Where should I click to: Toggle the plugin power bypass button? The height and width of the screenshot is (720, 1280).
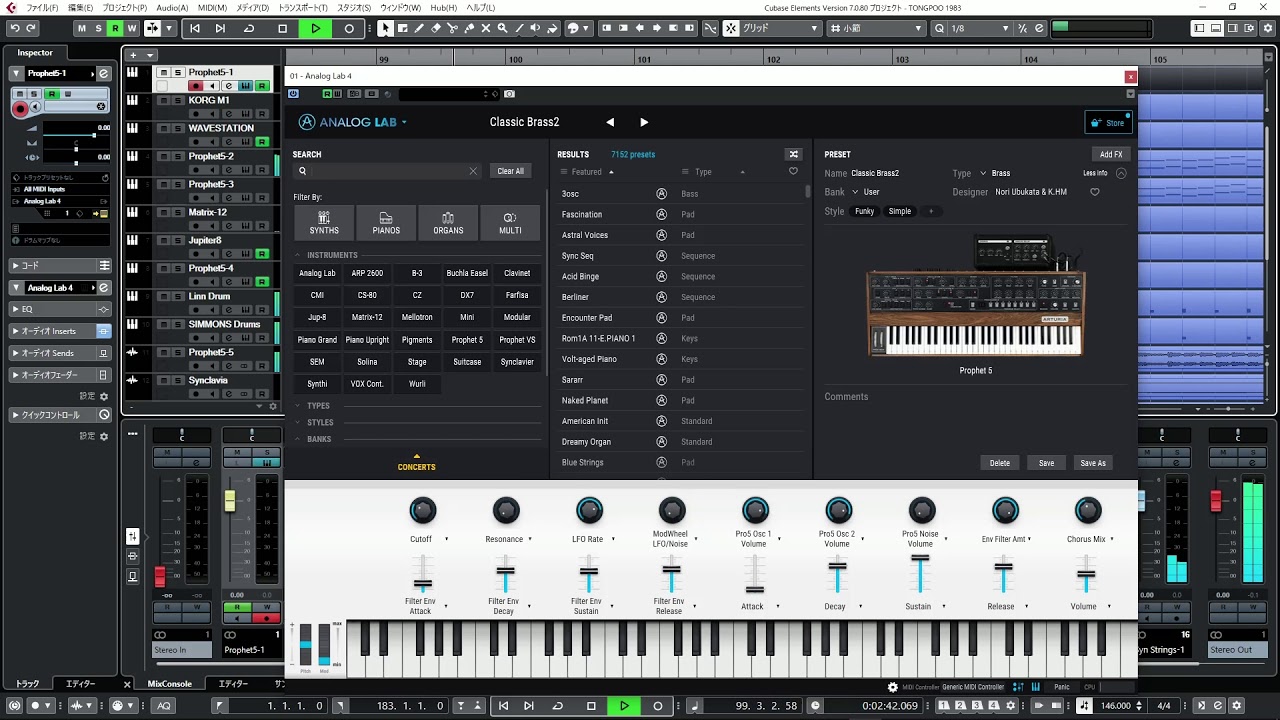[294, 94]
